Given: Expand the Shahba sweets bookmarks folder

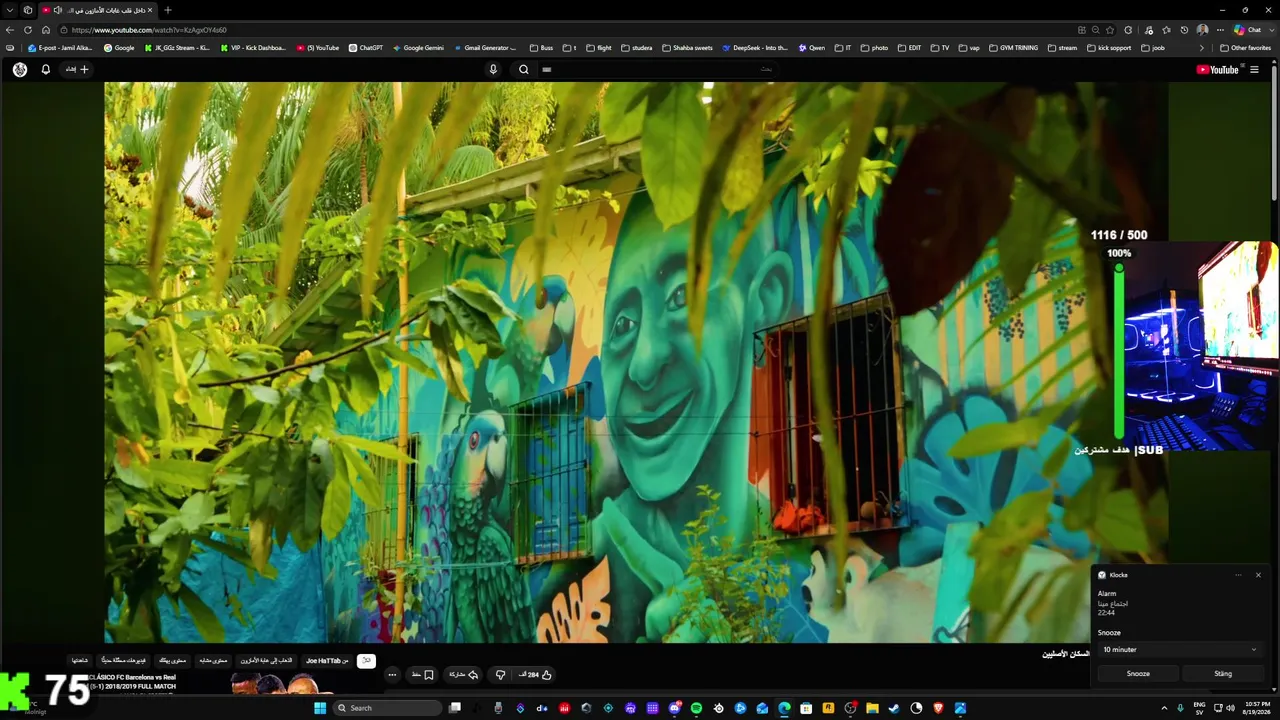Looking at the screenshot, I should (x=687, y=48).
